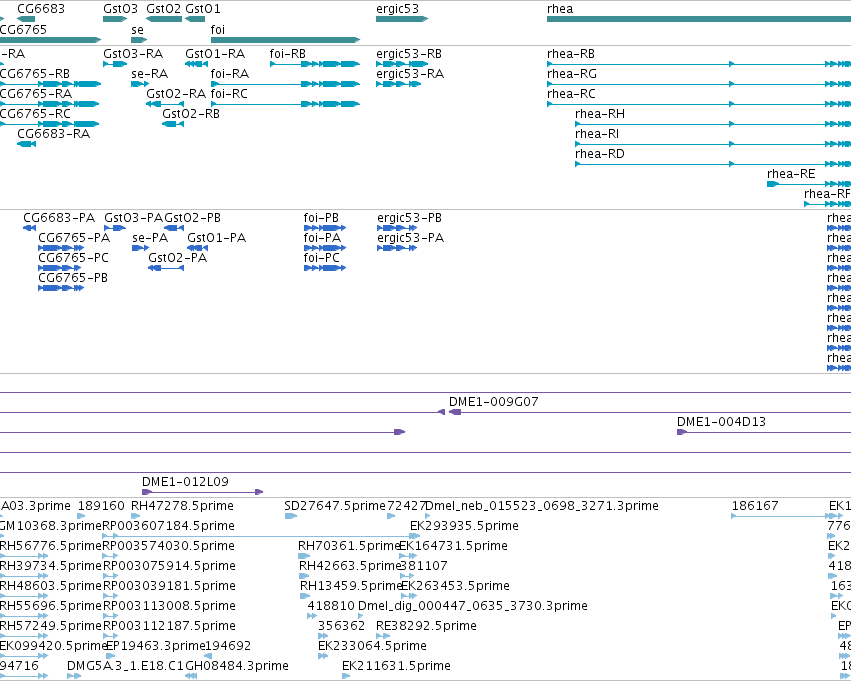This screenshot has height=681, width=851.
Task: Select protein CG6765-PC
Action: click(x=61, y=268)
